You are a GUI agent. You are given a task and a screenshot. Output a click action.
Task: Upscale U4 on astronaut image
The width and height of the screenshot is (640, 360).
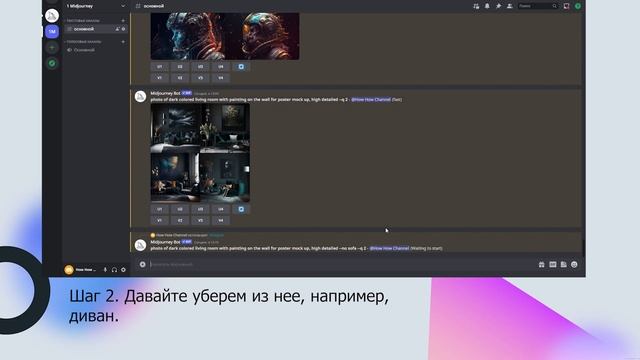[221, 67]
